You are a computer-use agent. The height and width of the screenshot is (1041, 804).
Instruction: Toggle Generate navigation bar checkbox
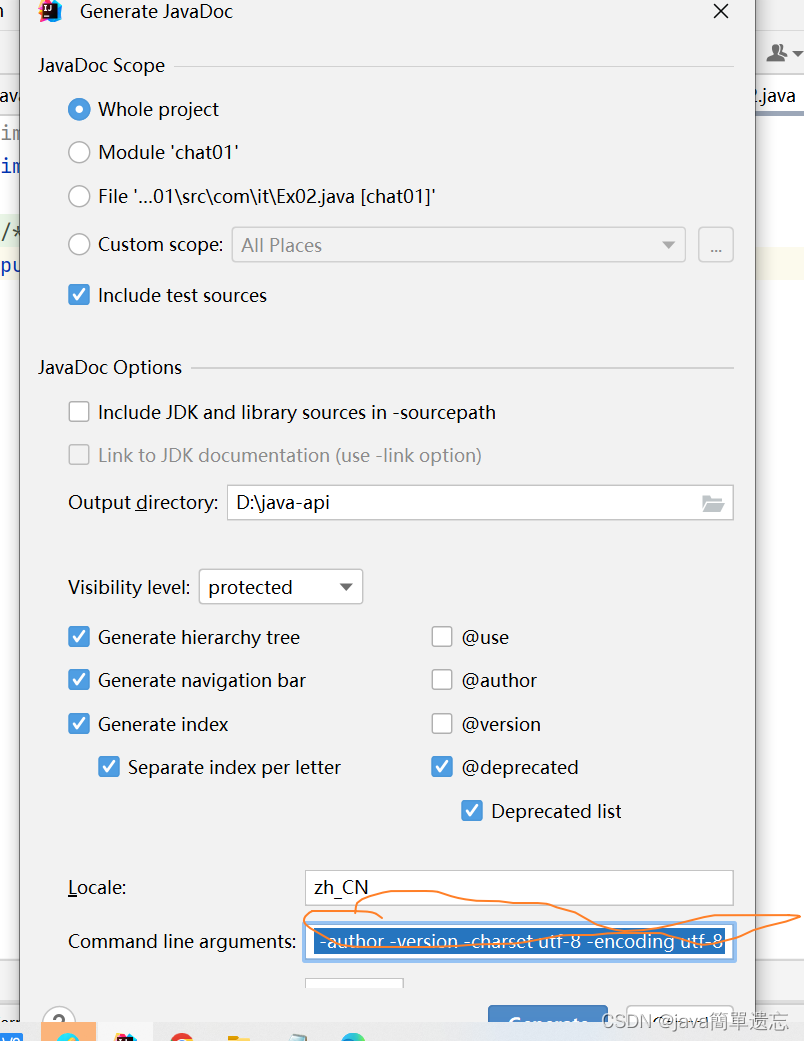[79, 680]
